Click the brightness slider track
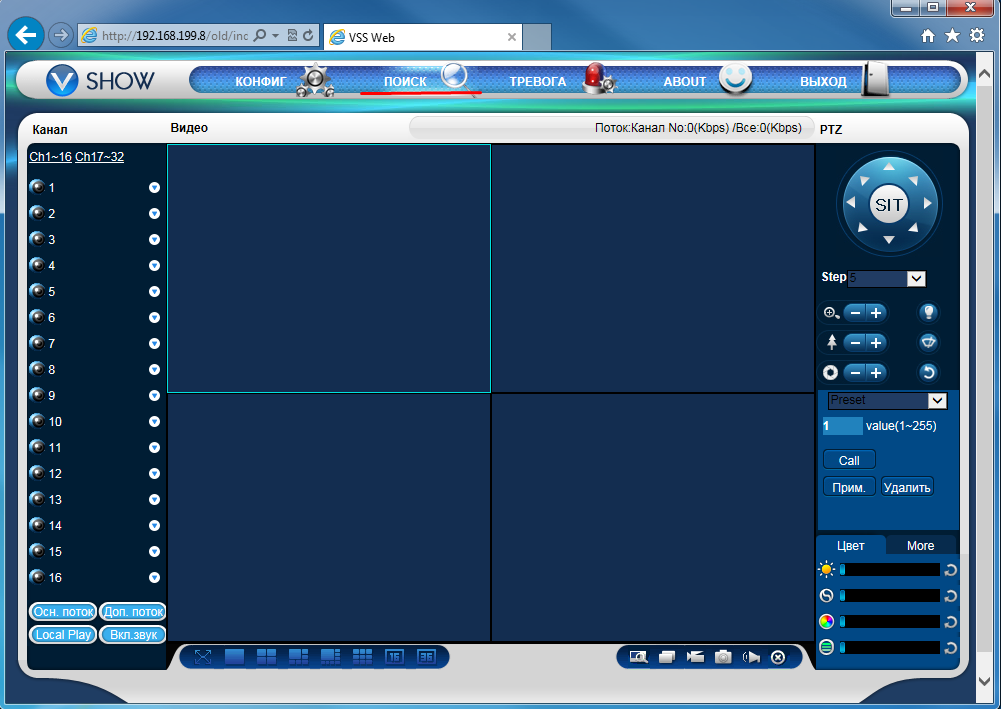The height and width of the screenshot is (709, 1001). (x=890, y=570)
